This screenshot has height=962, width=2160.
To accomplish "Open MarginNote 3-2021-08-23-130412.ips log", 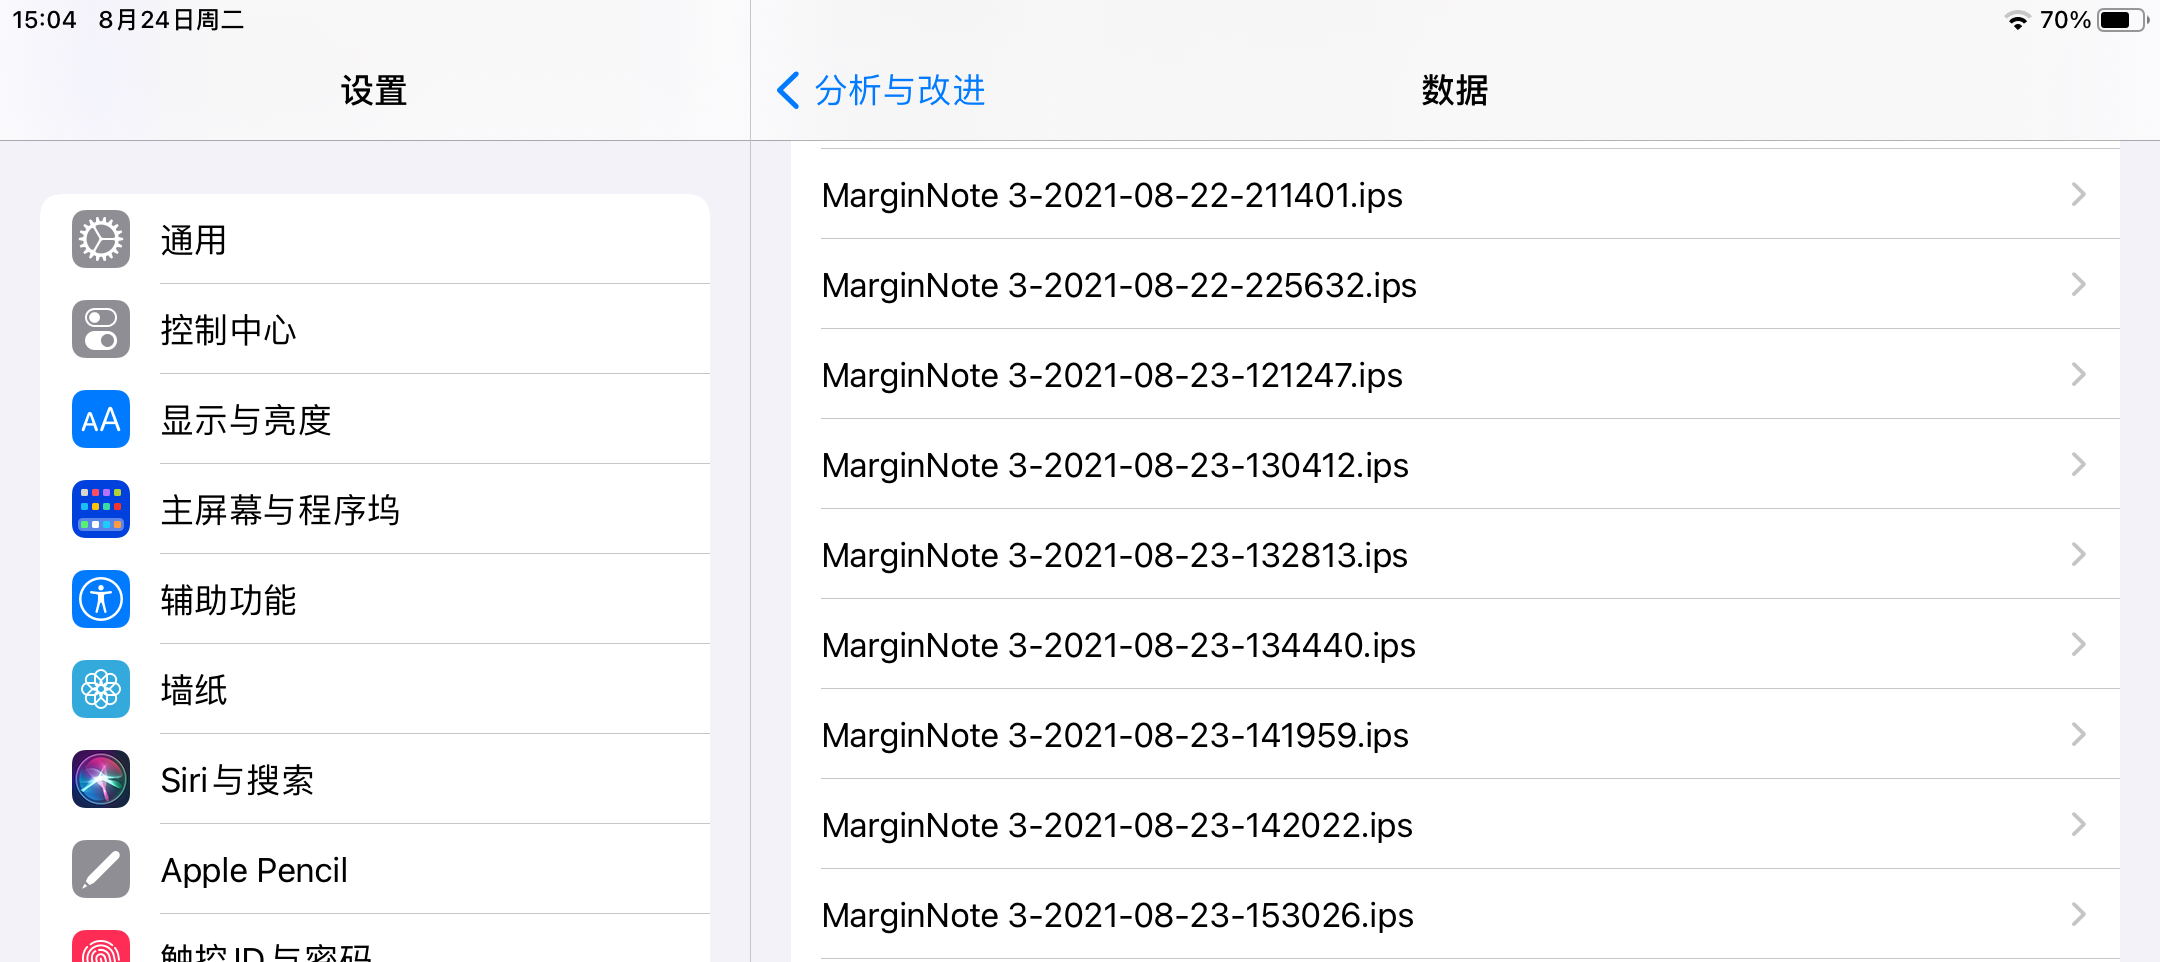I will point(1455,464).
